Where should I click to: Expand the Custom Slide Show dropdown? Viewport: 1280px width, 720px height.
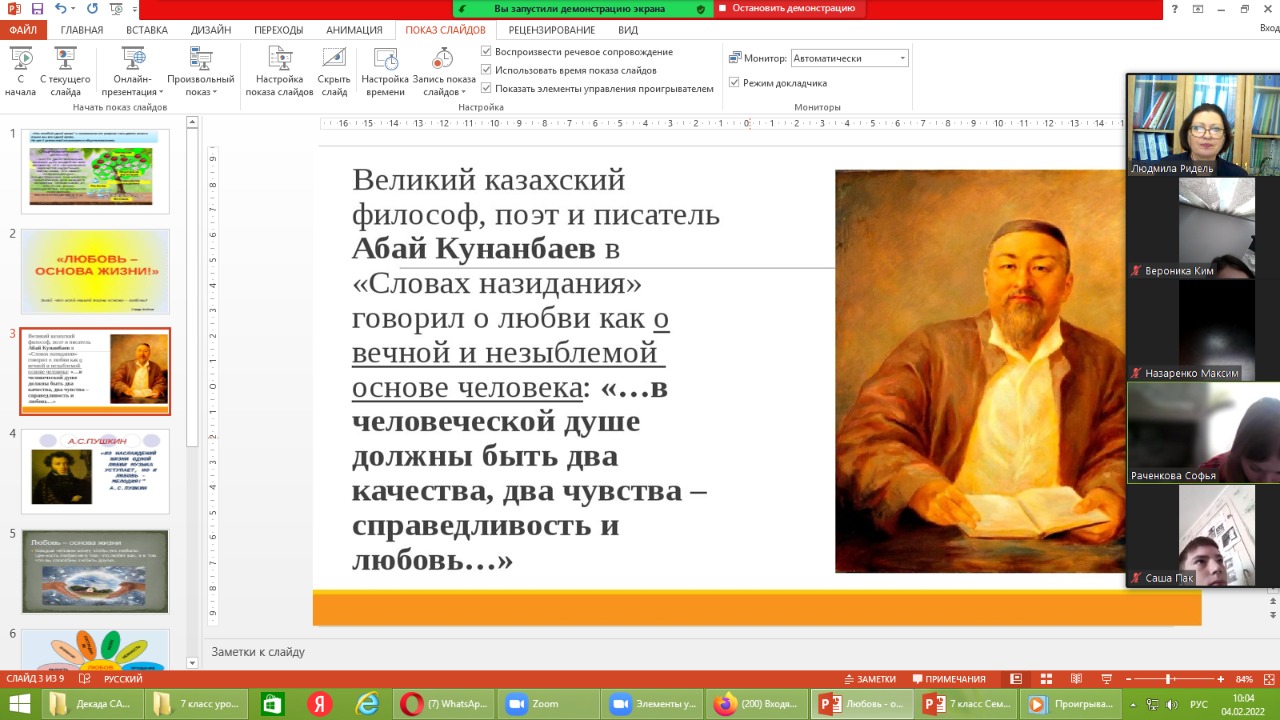coord(200,80)
